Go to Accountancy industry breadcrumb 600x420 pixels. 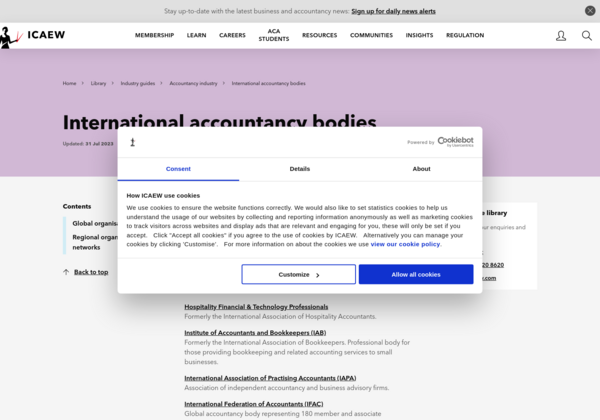(x=193, y=83)
